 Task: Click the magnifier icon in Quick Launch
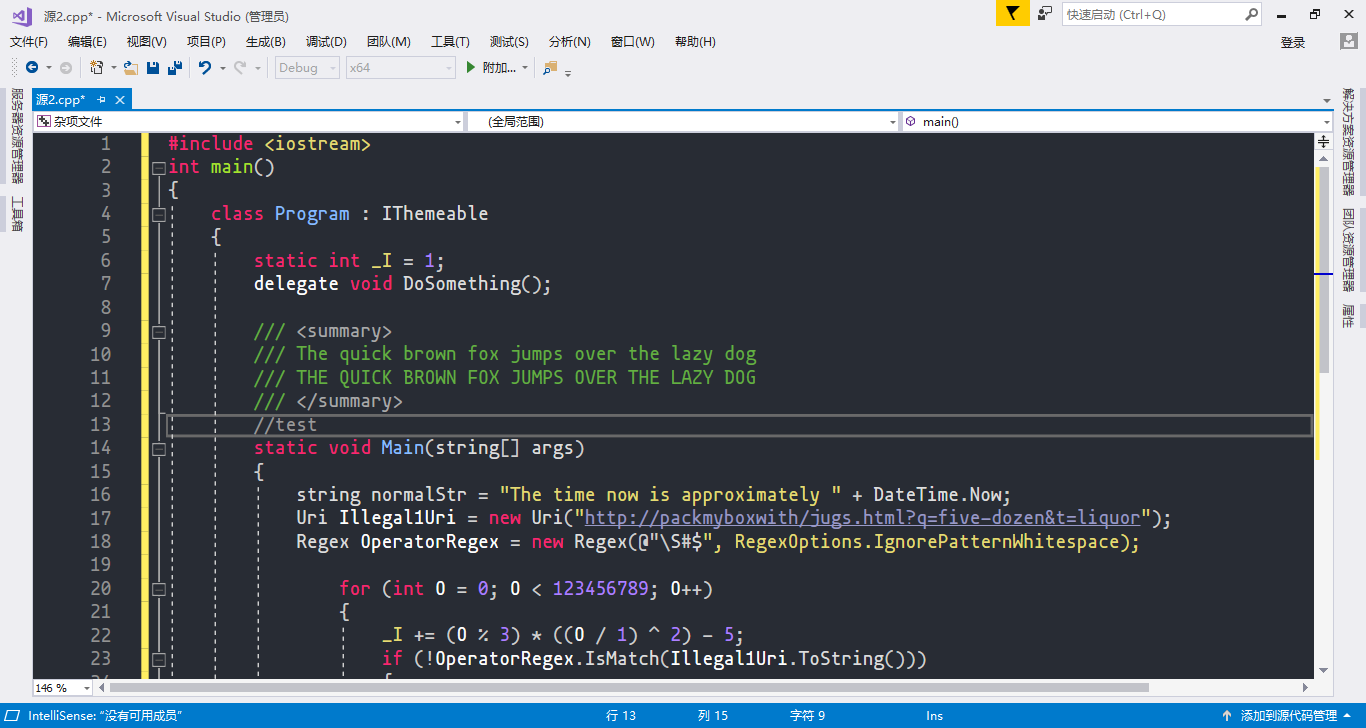click(1251, 14)
